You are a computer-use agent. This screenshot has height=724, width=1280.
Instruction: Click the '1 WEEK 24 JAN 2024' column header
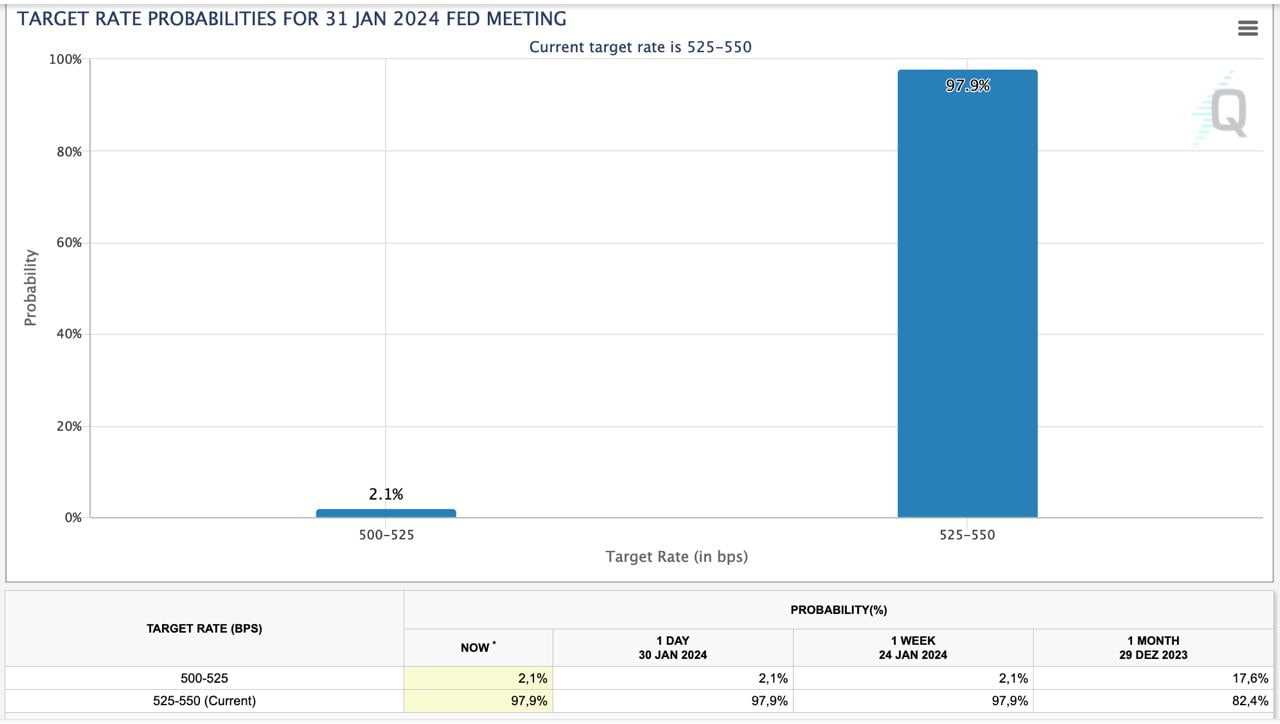click(912, 647)
